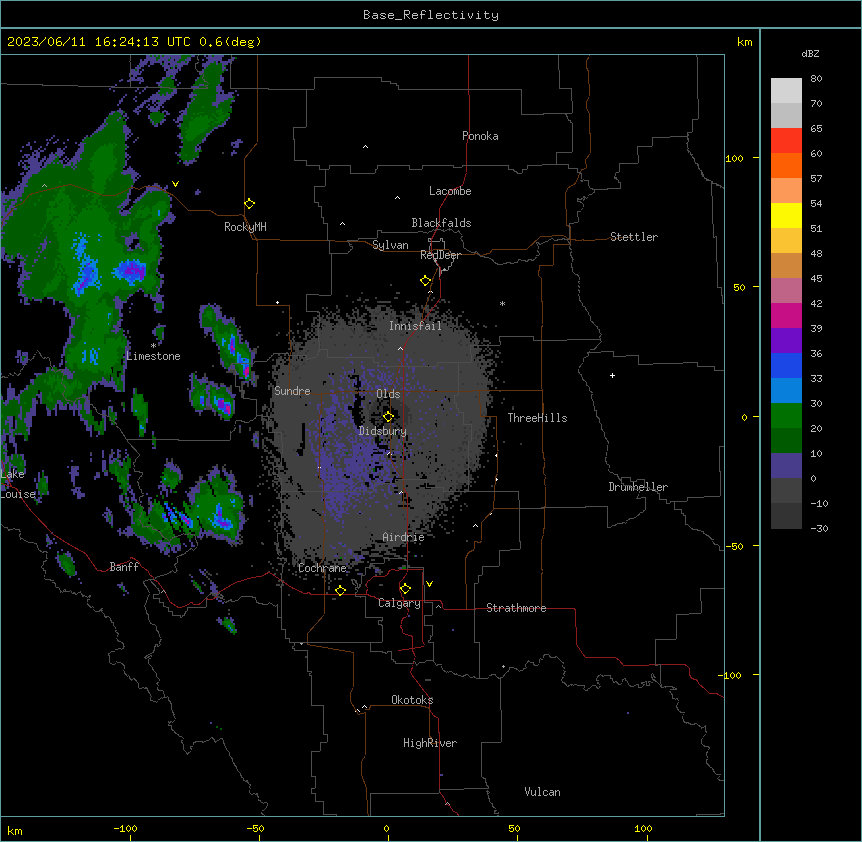
Task: Click the -100 tick on the bottom axis
Action: [x=125, y=828]
